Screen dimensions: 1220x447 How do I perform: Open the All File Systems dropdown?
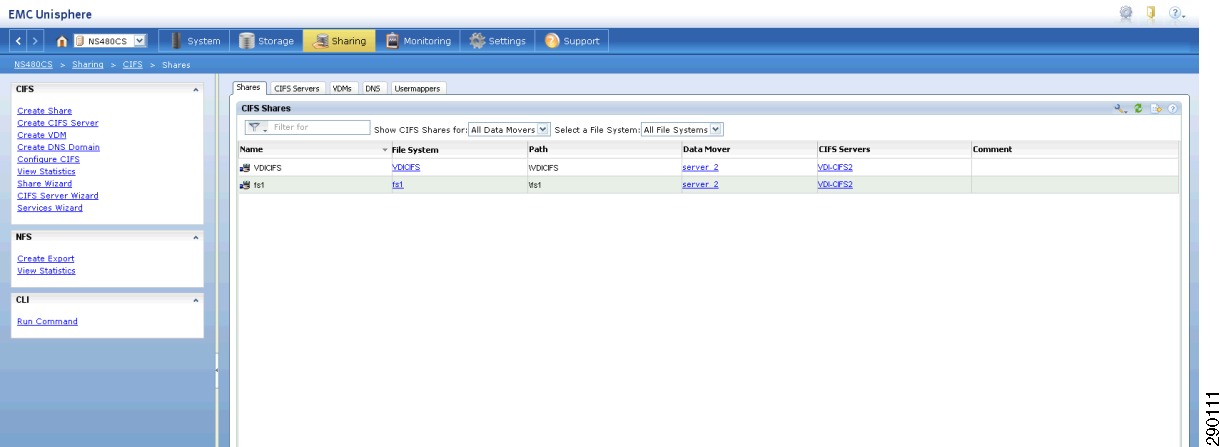[682, 128]
